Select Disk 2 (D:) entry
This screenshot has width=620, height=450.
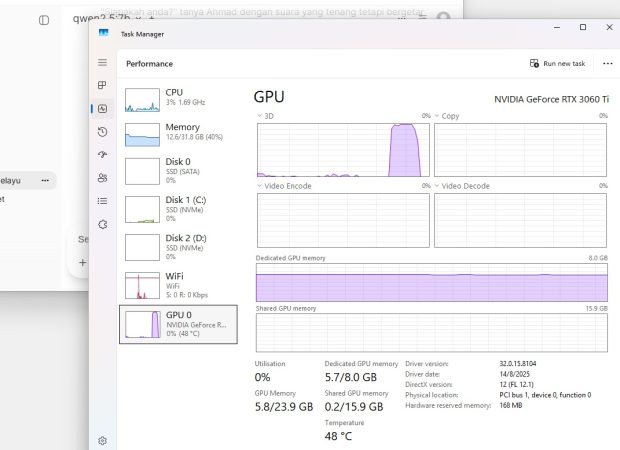pos(178,247)
